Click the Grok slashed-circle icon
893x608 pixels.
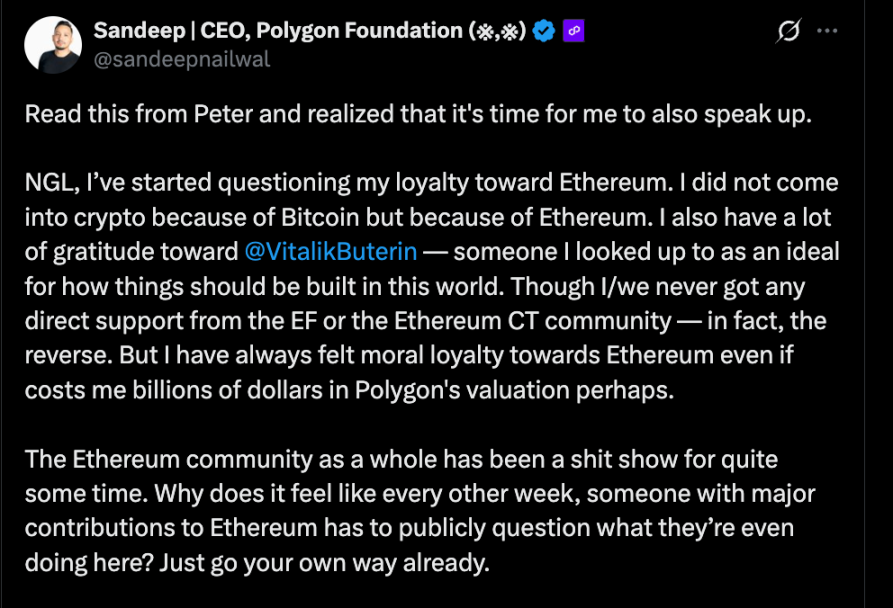click(x=788, y=32)
